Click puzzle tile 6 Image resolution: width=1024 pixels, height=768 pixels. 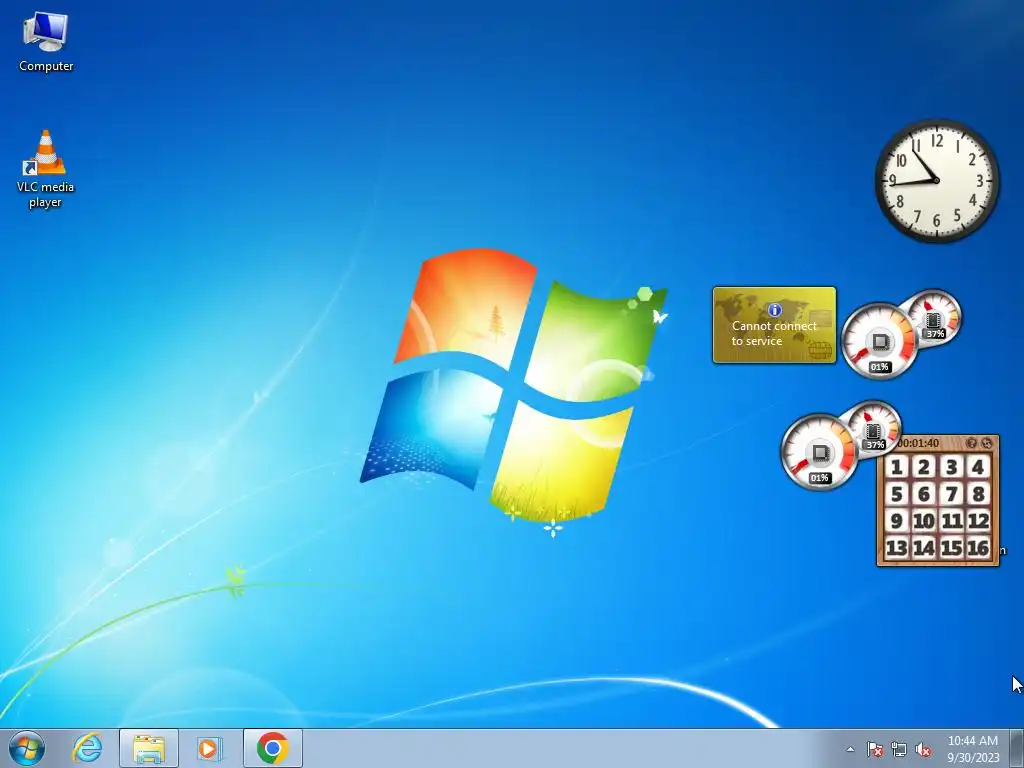coord(924,494)
